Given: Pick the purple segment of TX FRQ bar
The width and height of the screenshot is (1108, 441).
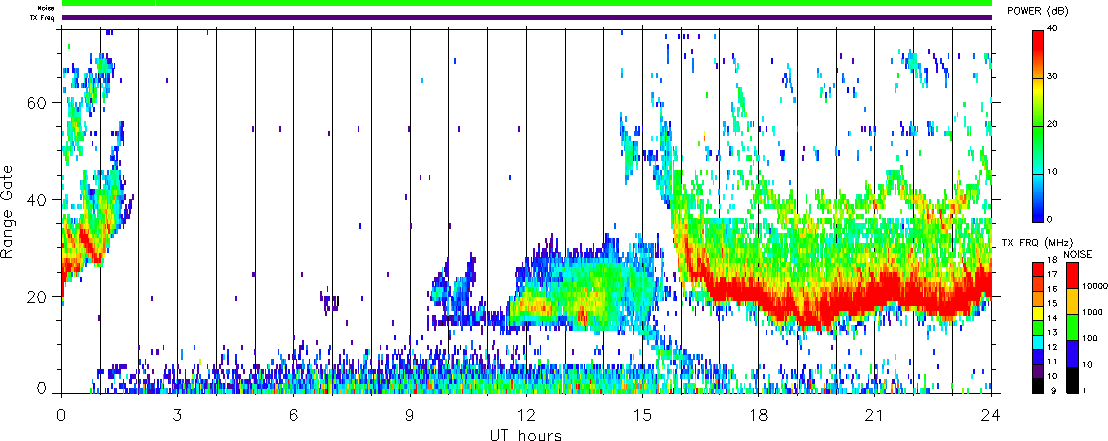Looking at the screenshot, I should click(1038, 371).
